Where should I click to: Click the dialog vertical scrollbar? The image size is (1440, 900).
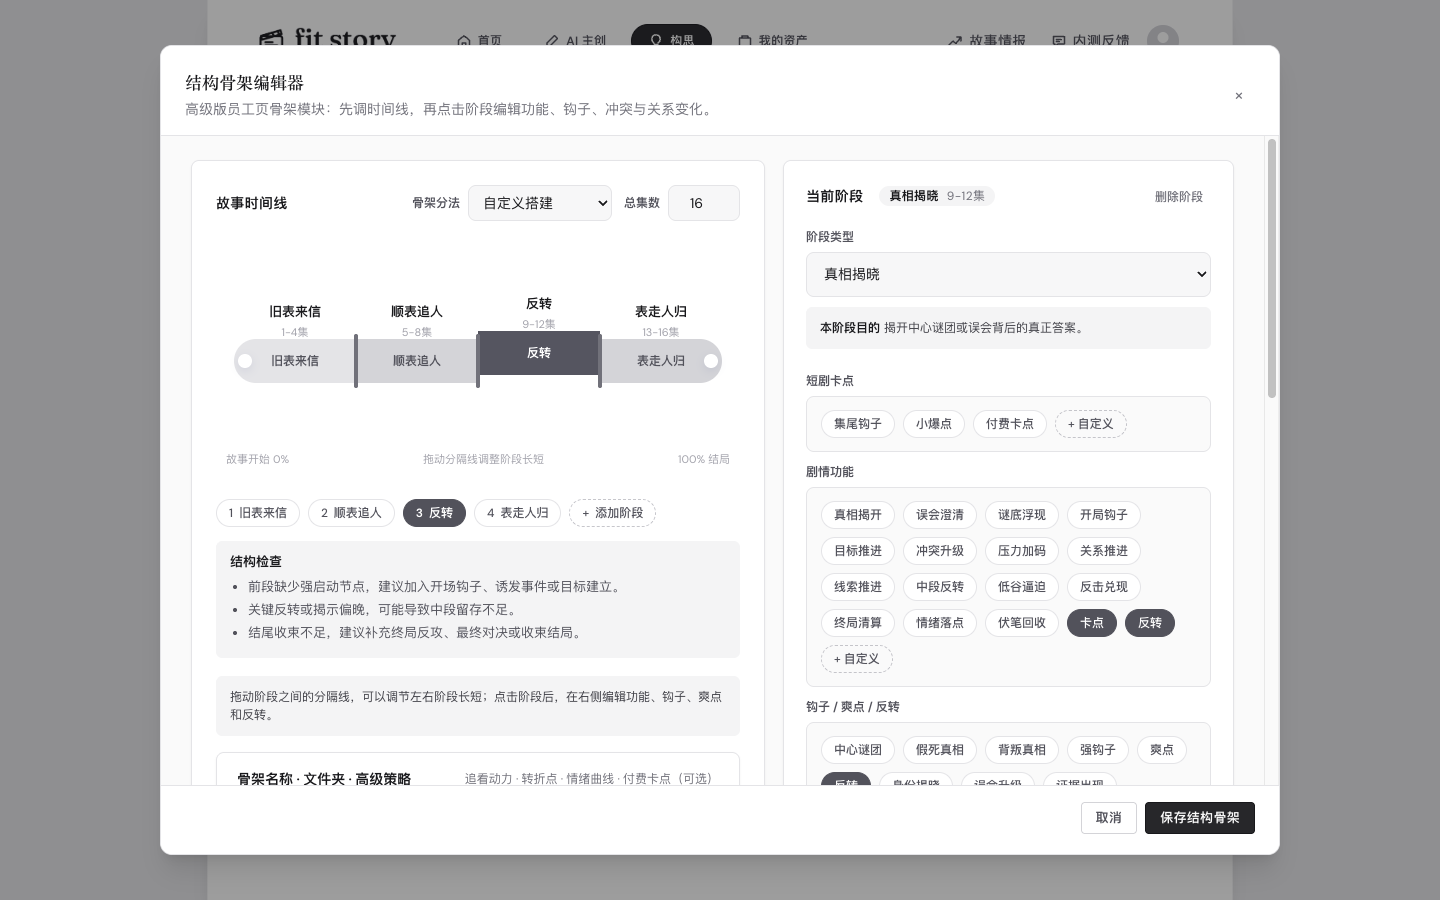click(1272, 269)
